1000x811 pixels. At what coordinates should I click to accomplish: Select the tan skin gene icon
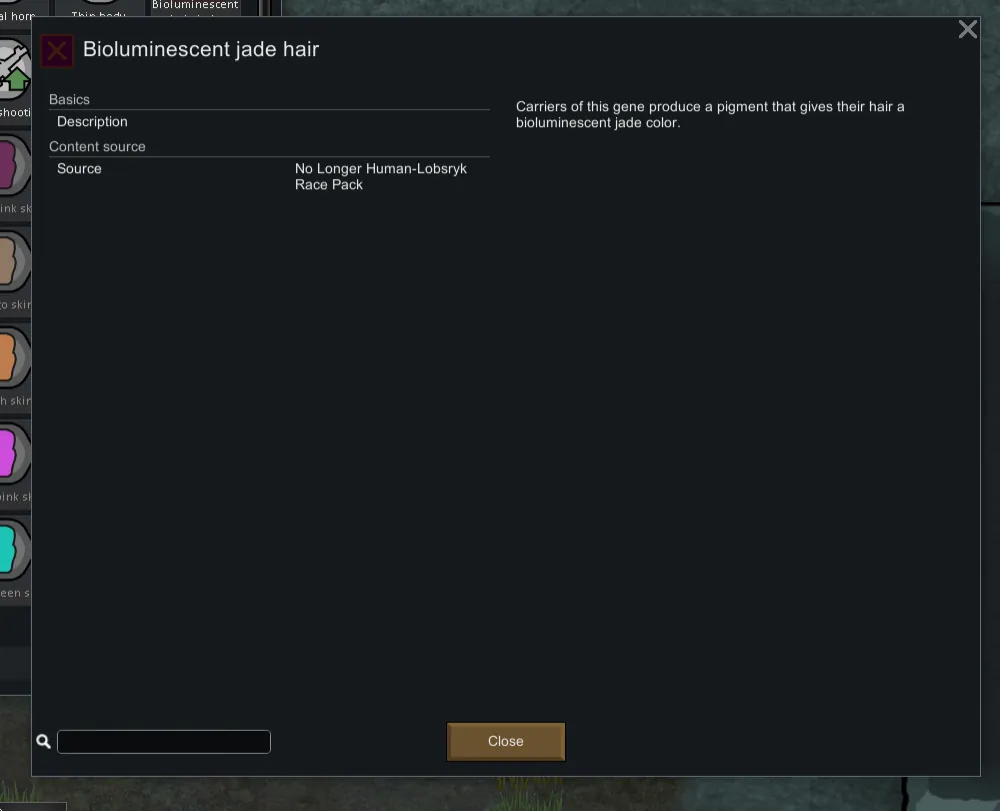pos(15,261)
